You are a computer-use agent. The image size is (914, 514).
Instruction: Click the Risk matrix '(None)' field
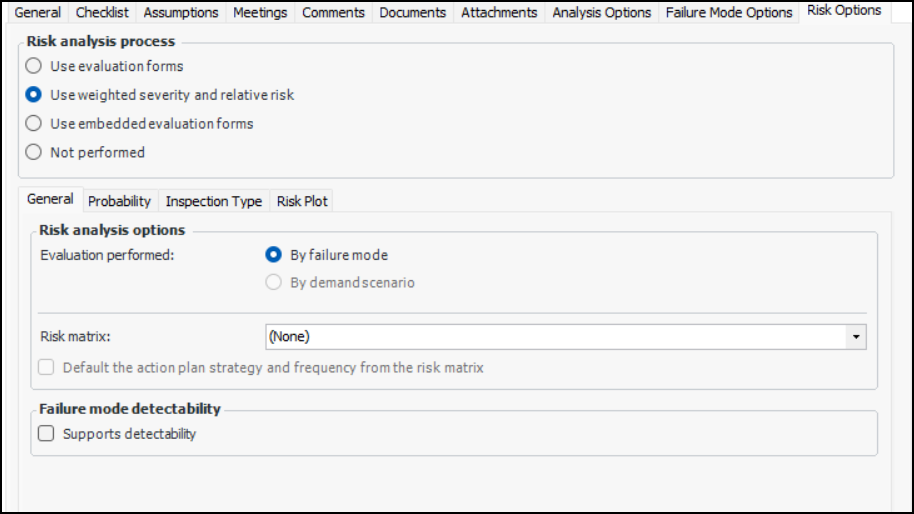pyautogui.click(x=556, y=337)
